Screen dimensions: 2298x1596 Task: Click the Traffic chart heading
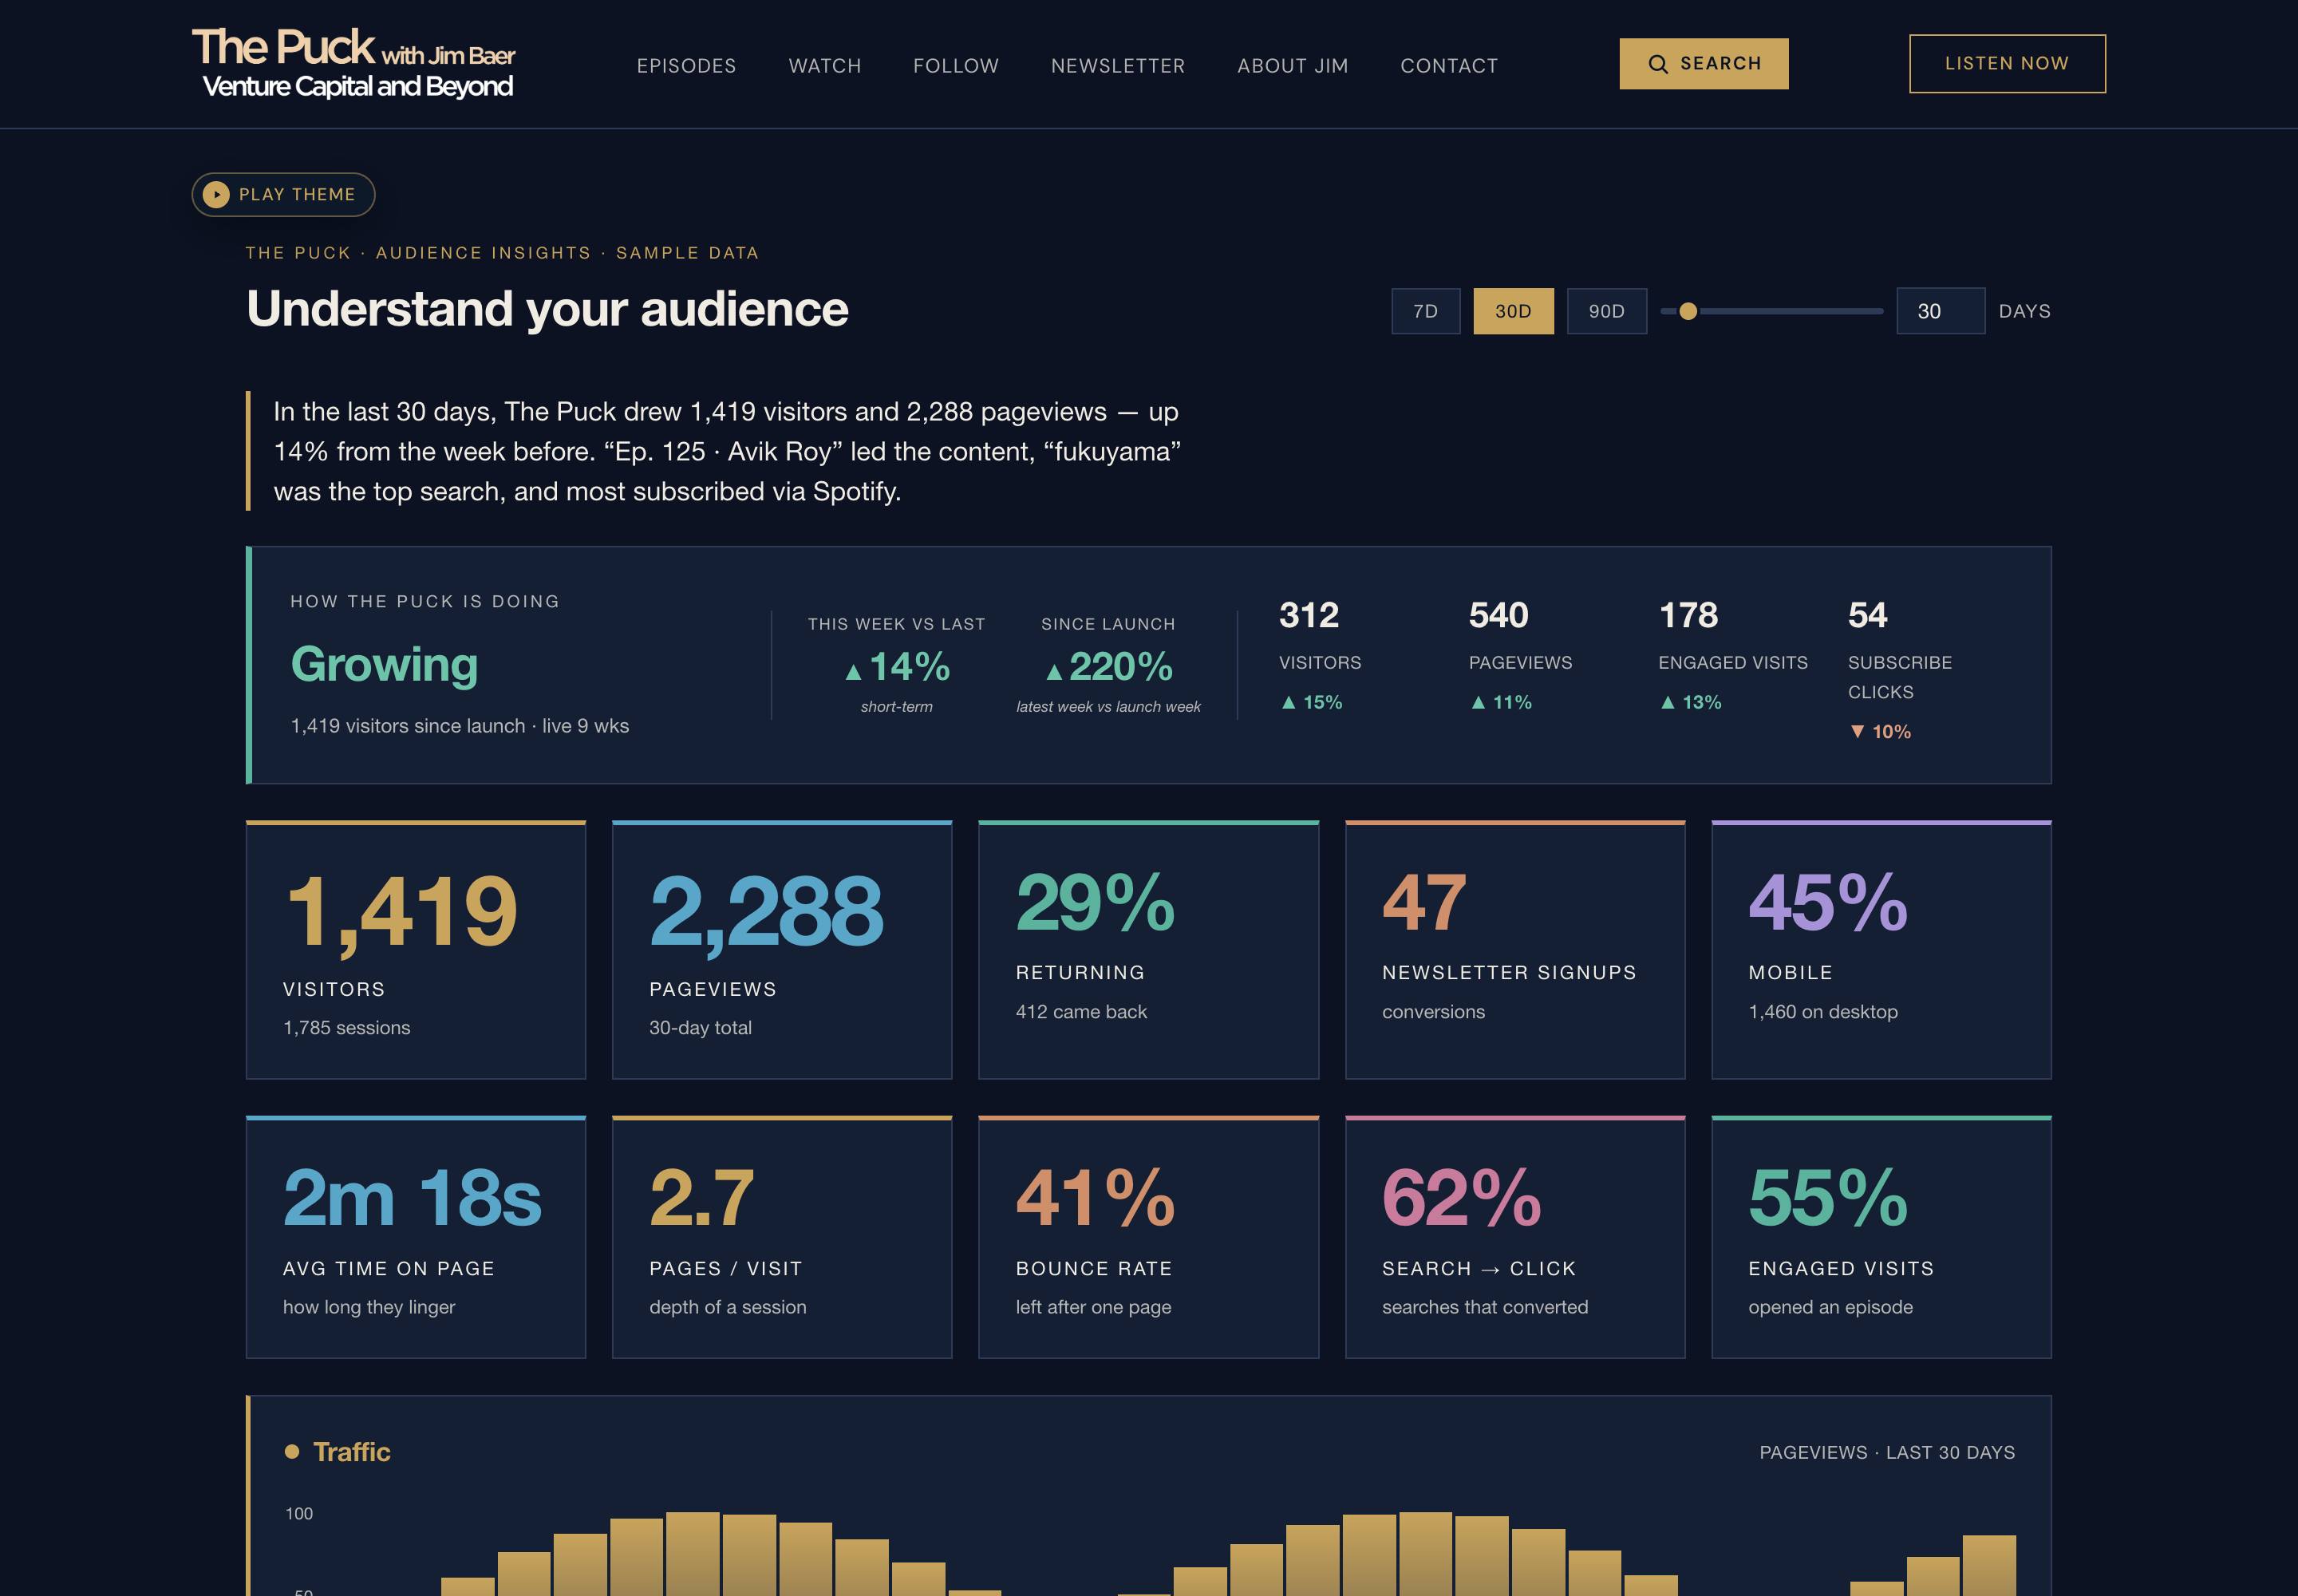pos(351,1451)
